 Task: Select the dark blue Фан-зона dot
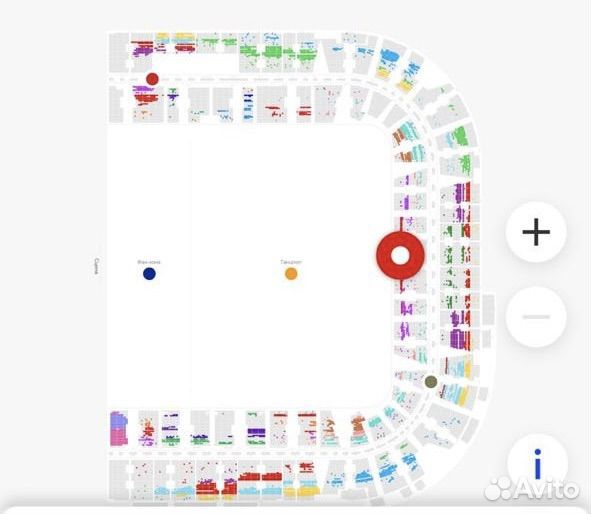coord(149,274)
